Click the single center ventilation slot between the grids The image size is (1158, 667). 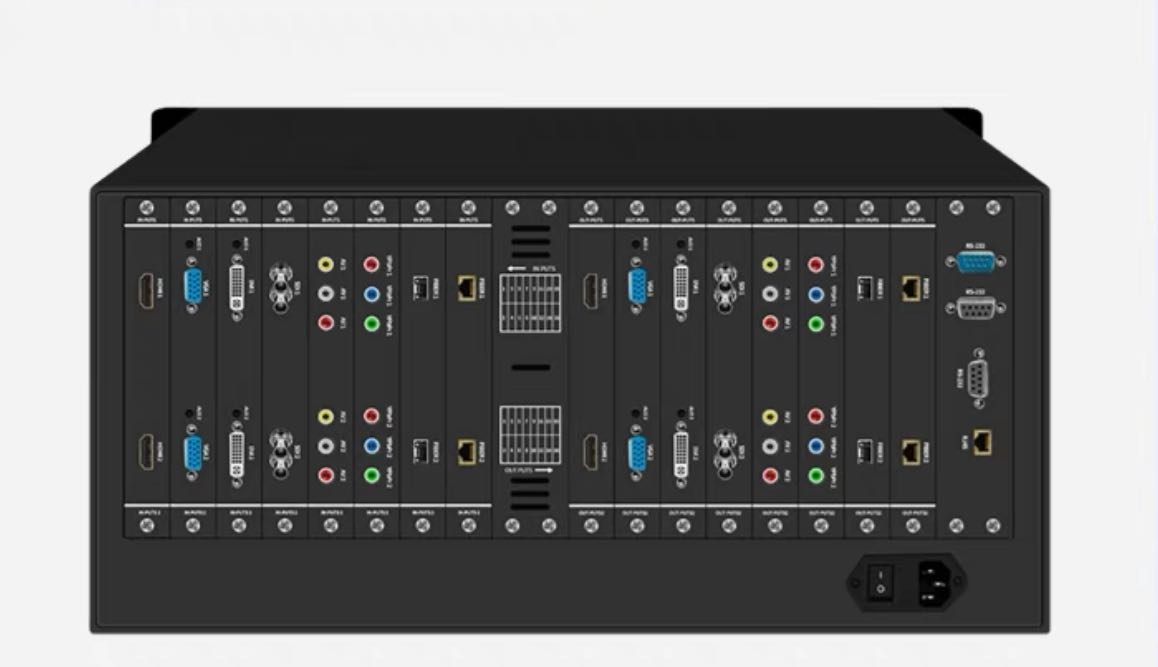(x=530, y=367)
